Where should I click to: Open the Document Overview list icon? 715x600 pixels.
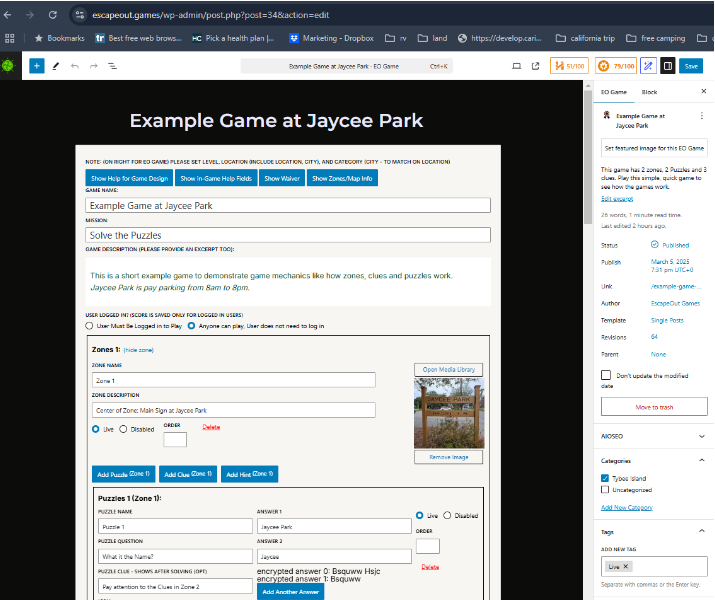[112, 66]
